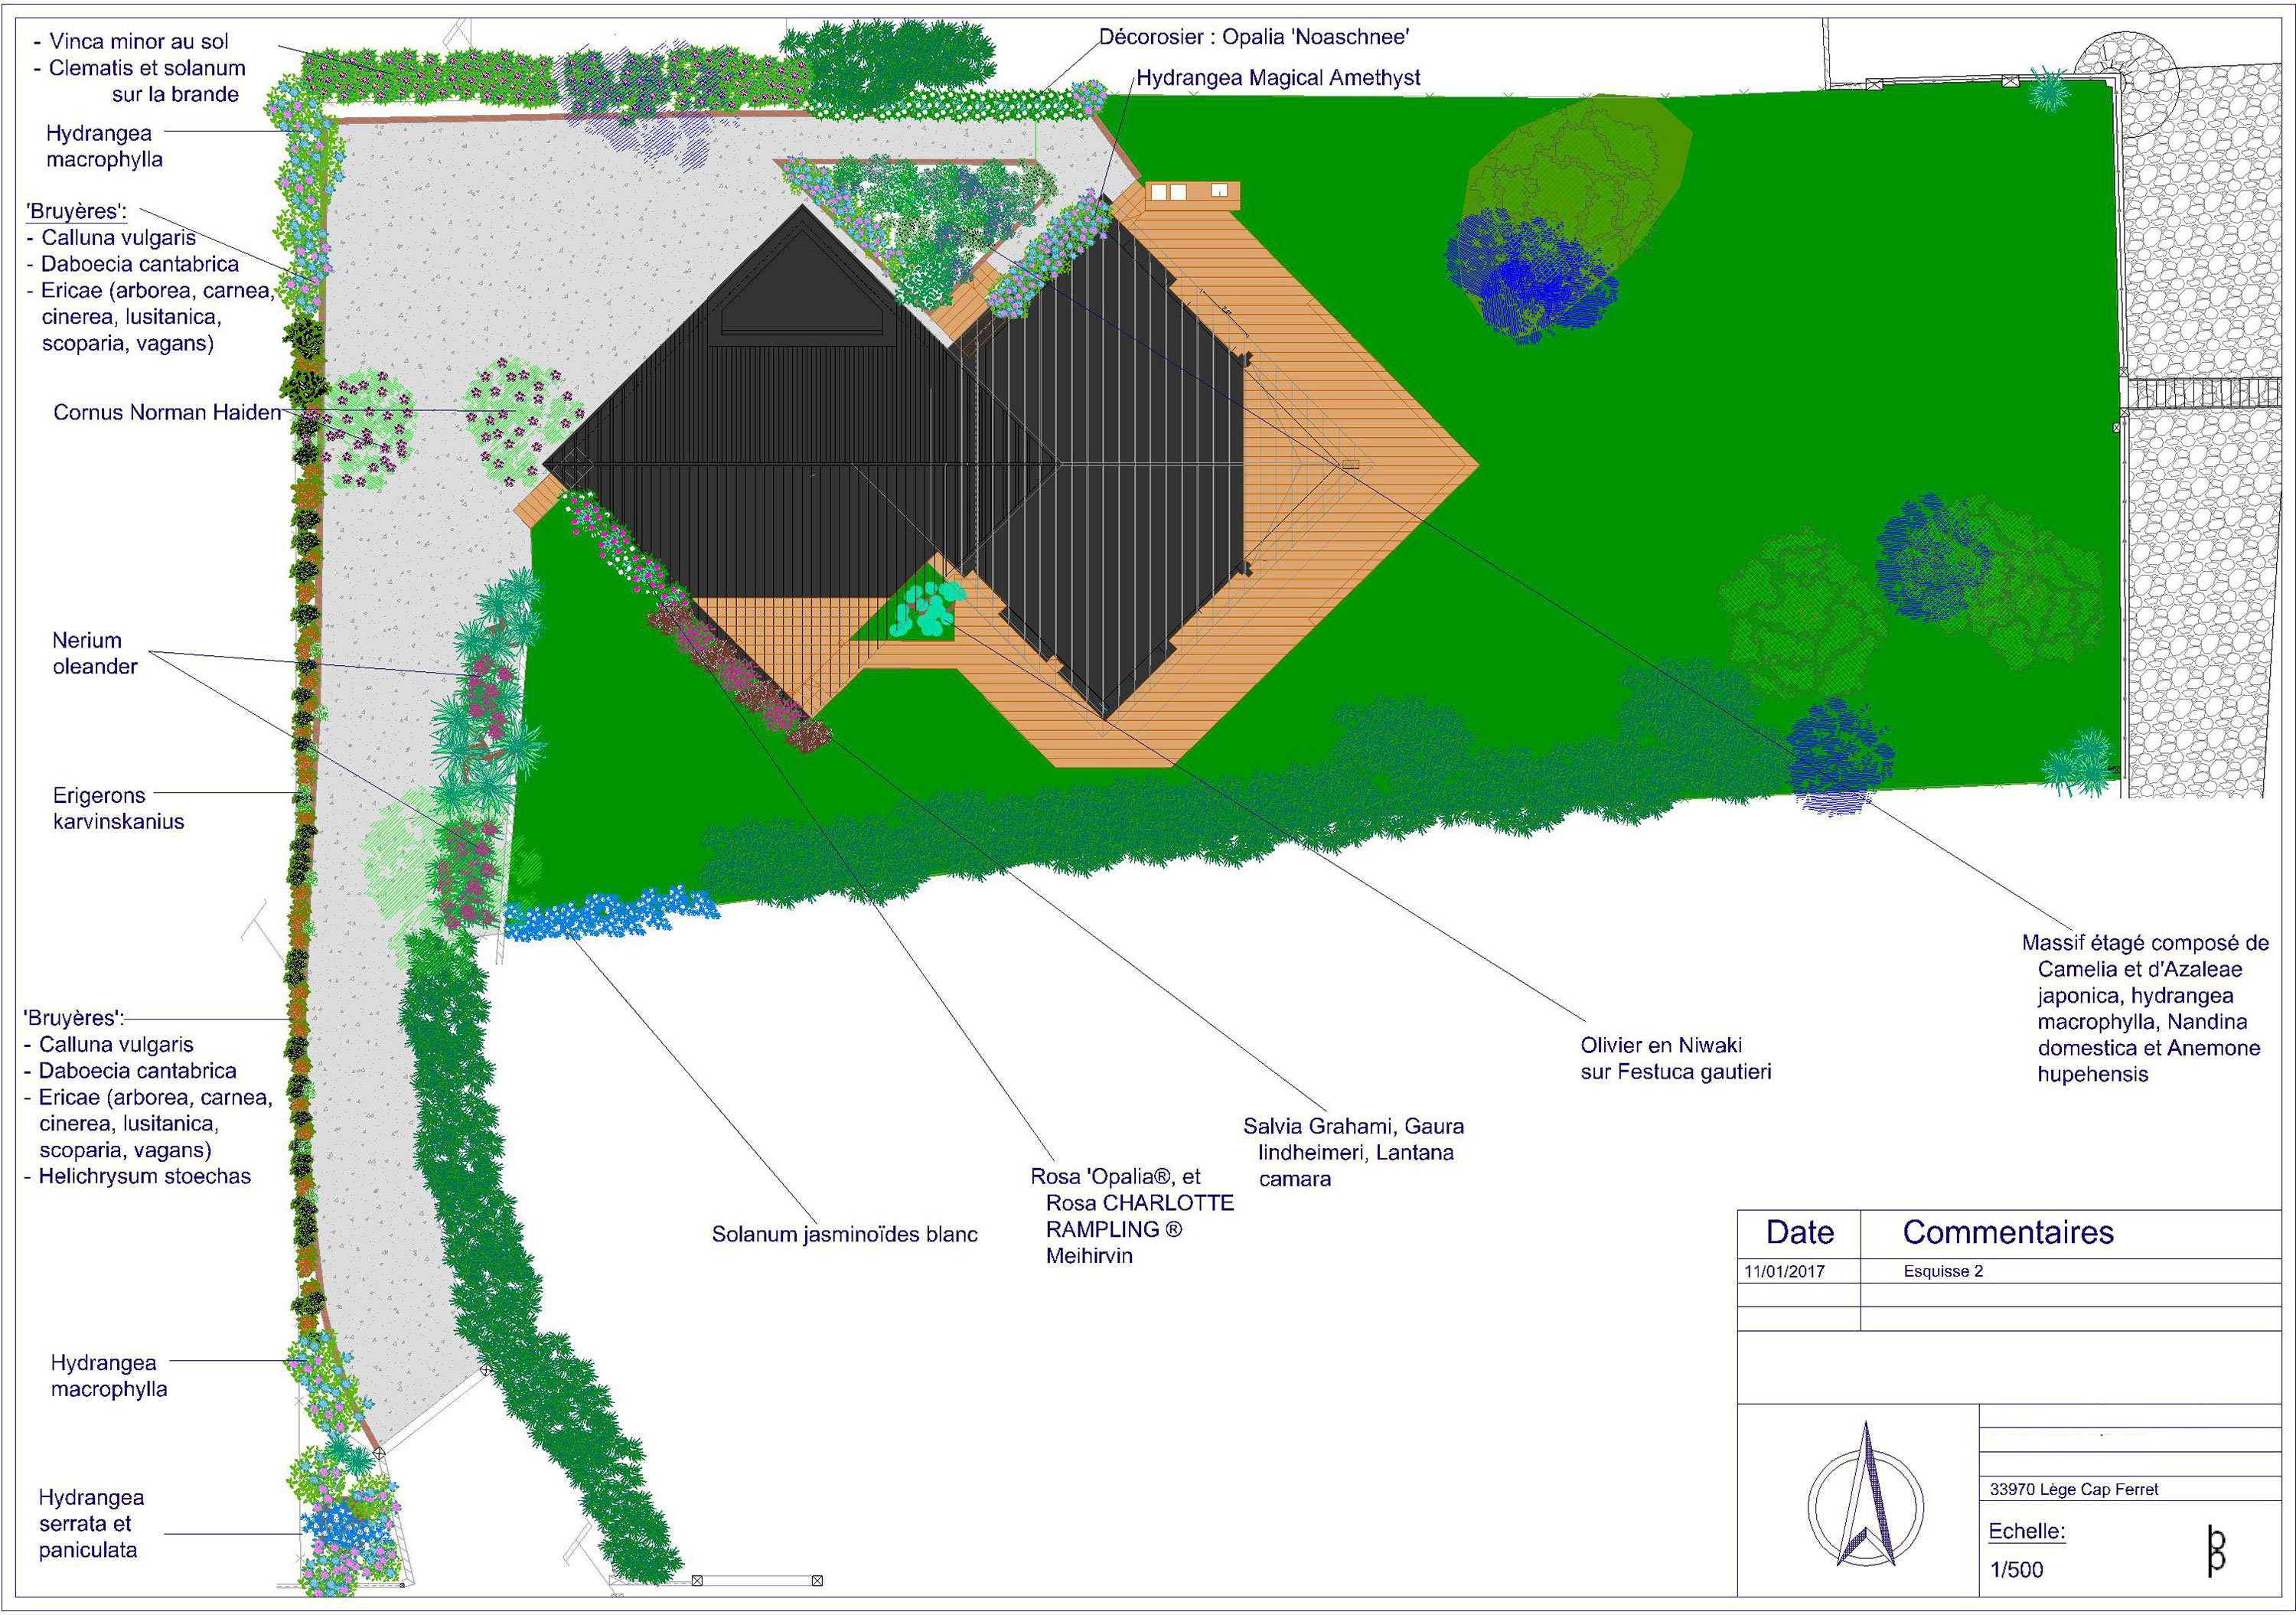Click the turquoise olive tree symbol on terrace
Viewport: 2296px width, 1615px height.
coord(930,610)
